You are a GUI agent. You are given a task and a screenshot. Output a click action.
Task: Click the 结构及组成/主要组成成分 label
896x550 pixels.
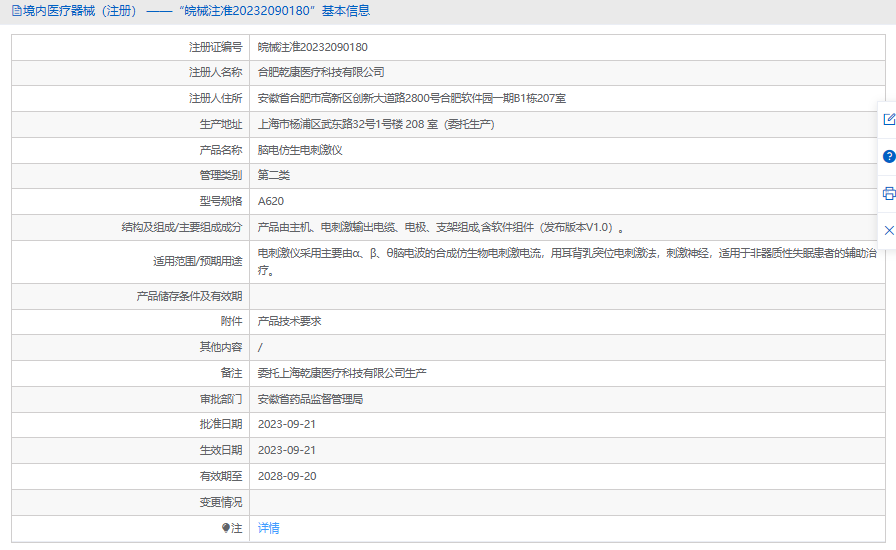tap(182, 228)
